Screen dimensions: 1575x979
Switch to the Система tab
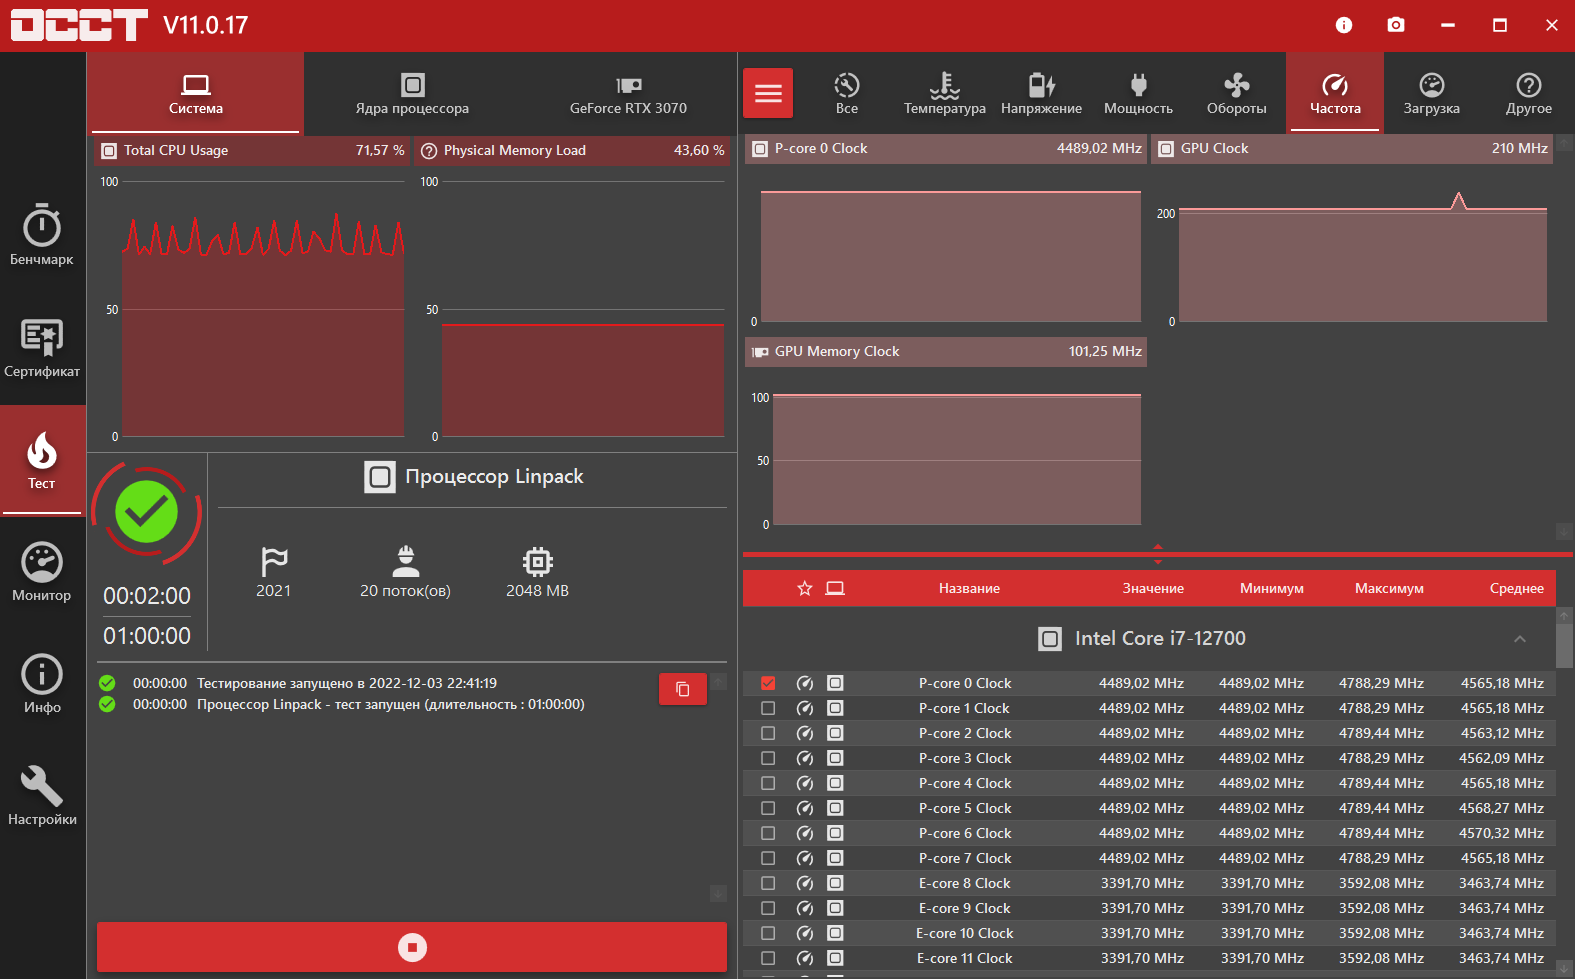[x=196, y=93]
